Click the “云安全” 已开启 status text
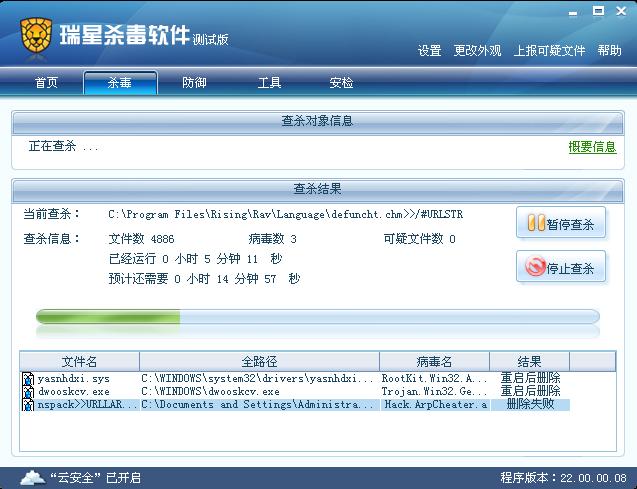Image resolution: width=637 pixels, height=489 pixels. (x=95, y=478)
